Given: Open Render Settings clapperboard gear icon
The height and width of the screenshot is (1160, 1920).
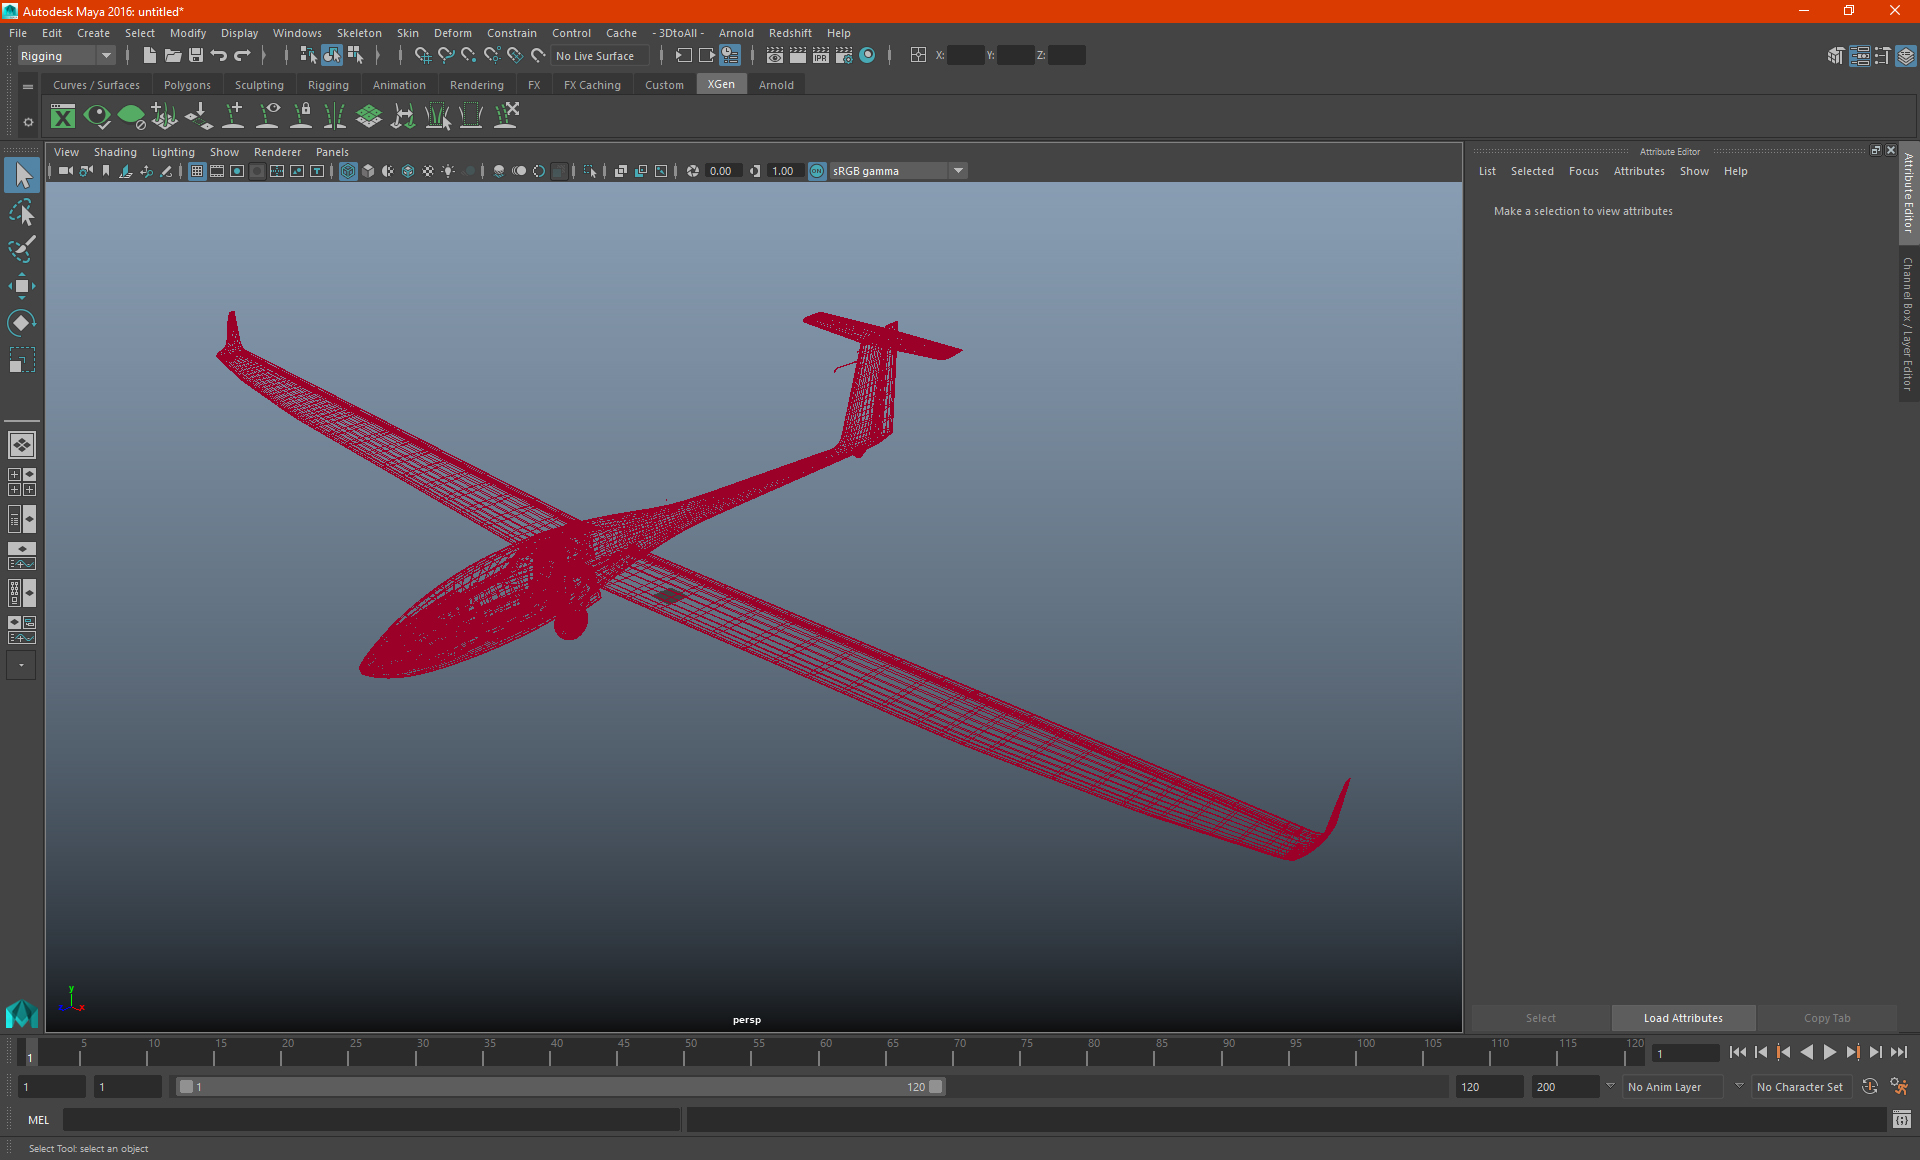Looking at the screenshot, I should point(844,56).
